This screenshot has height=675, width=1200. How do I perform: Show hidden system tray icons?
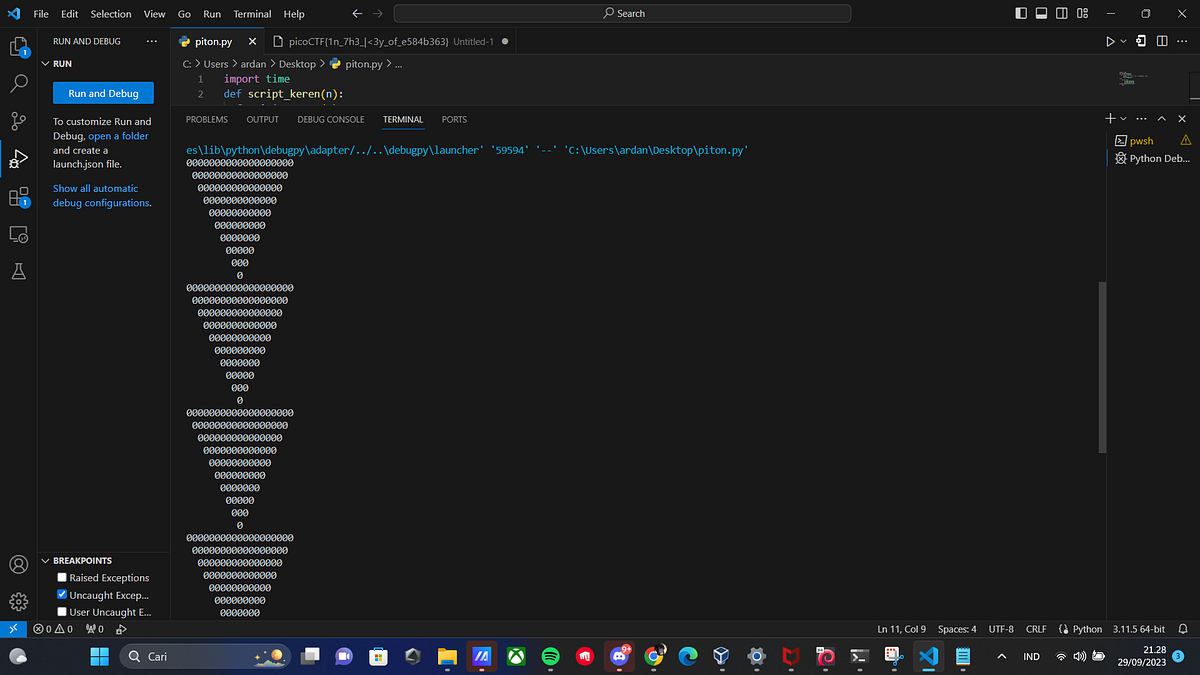tap(1001, 657)
